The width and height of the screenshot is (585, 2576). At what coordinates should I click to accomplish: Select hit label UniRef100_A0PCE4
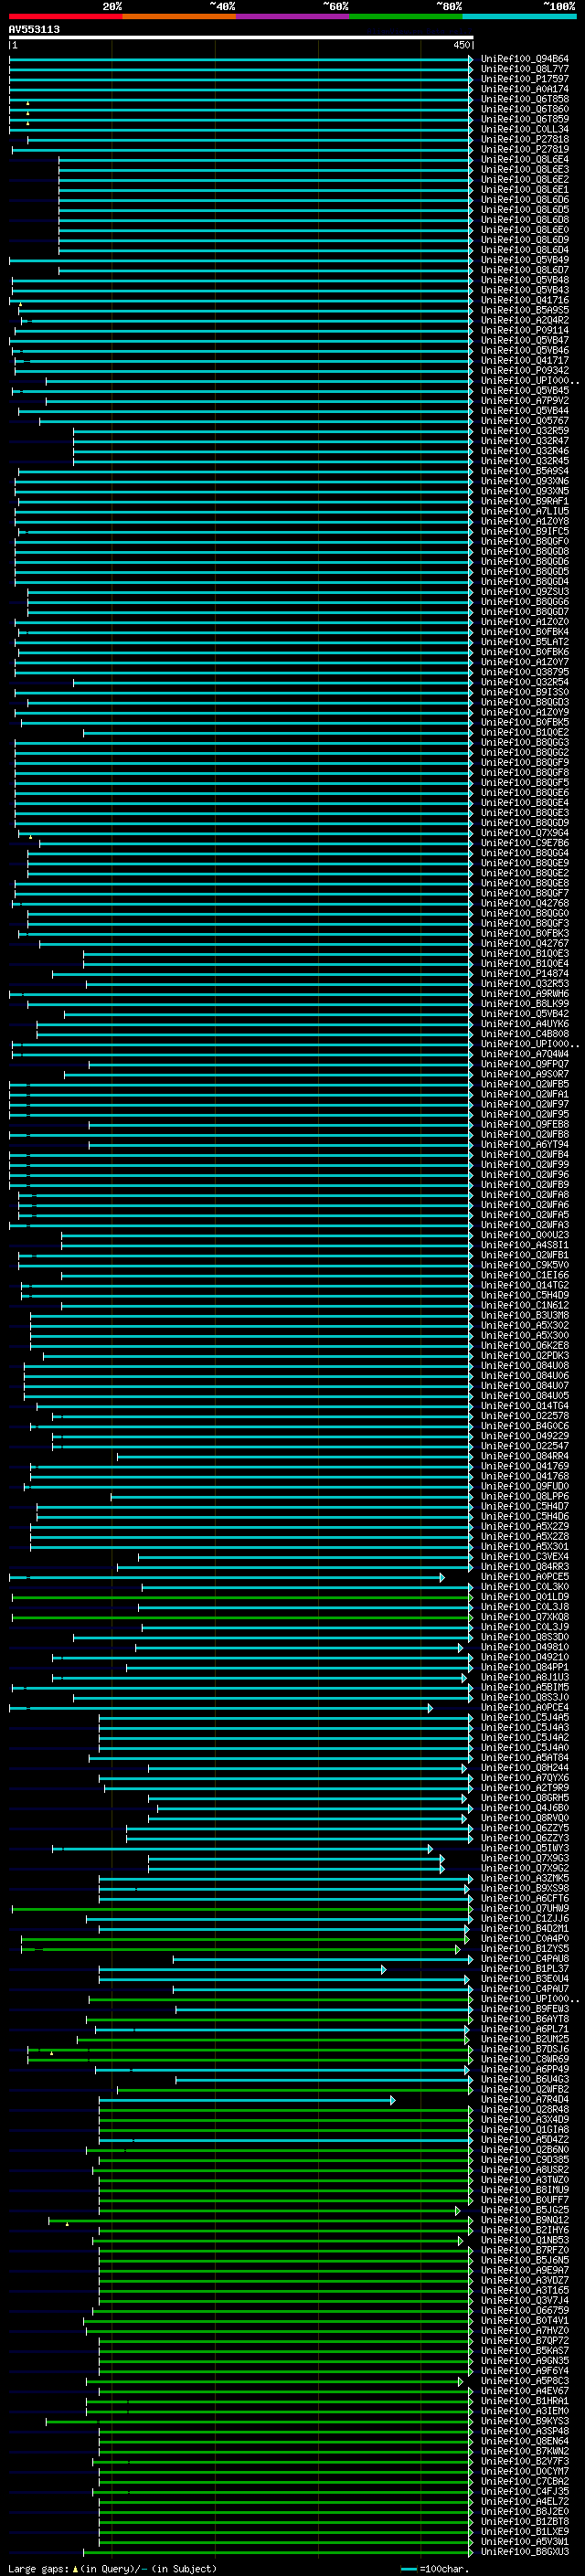(524, 1707)
